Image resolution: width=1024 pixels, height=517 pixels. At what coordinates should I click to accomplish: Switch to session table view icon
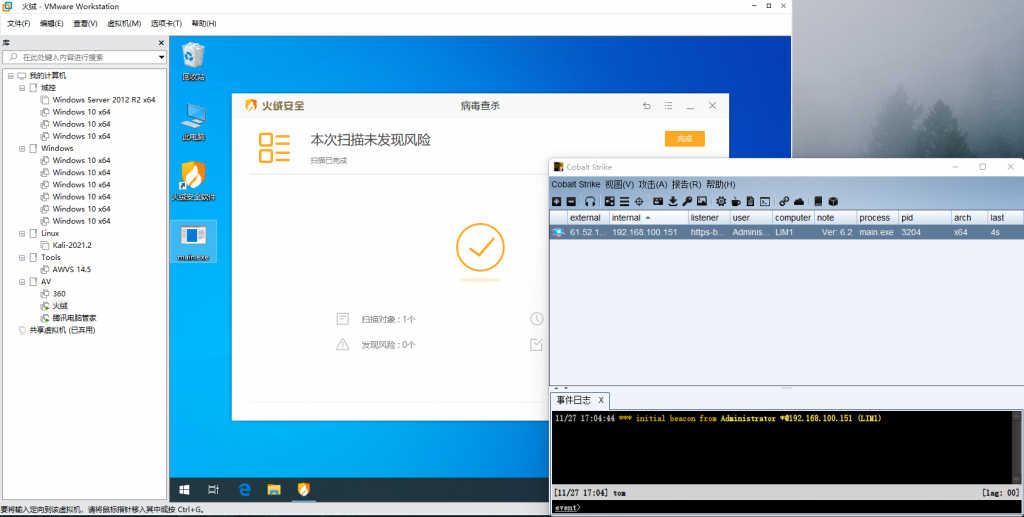coord(624,202)
